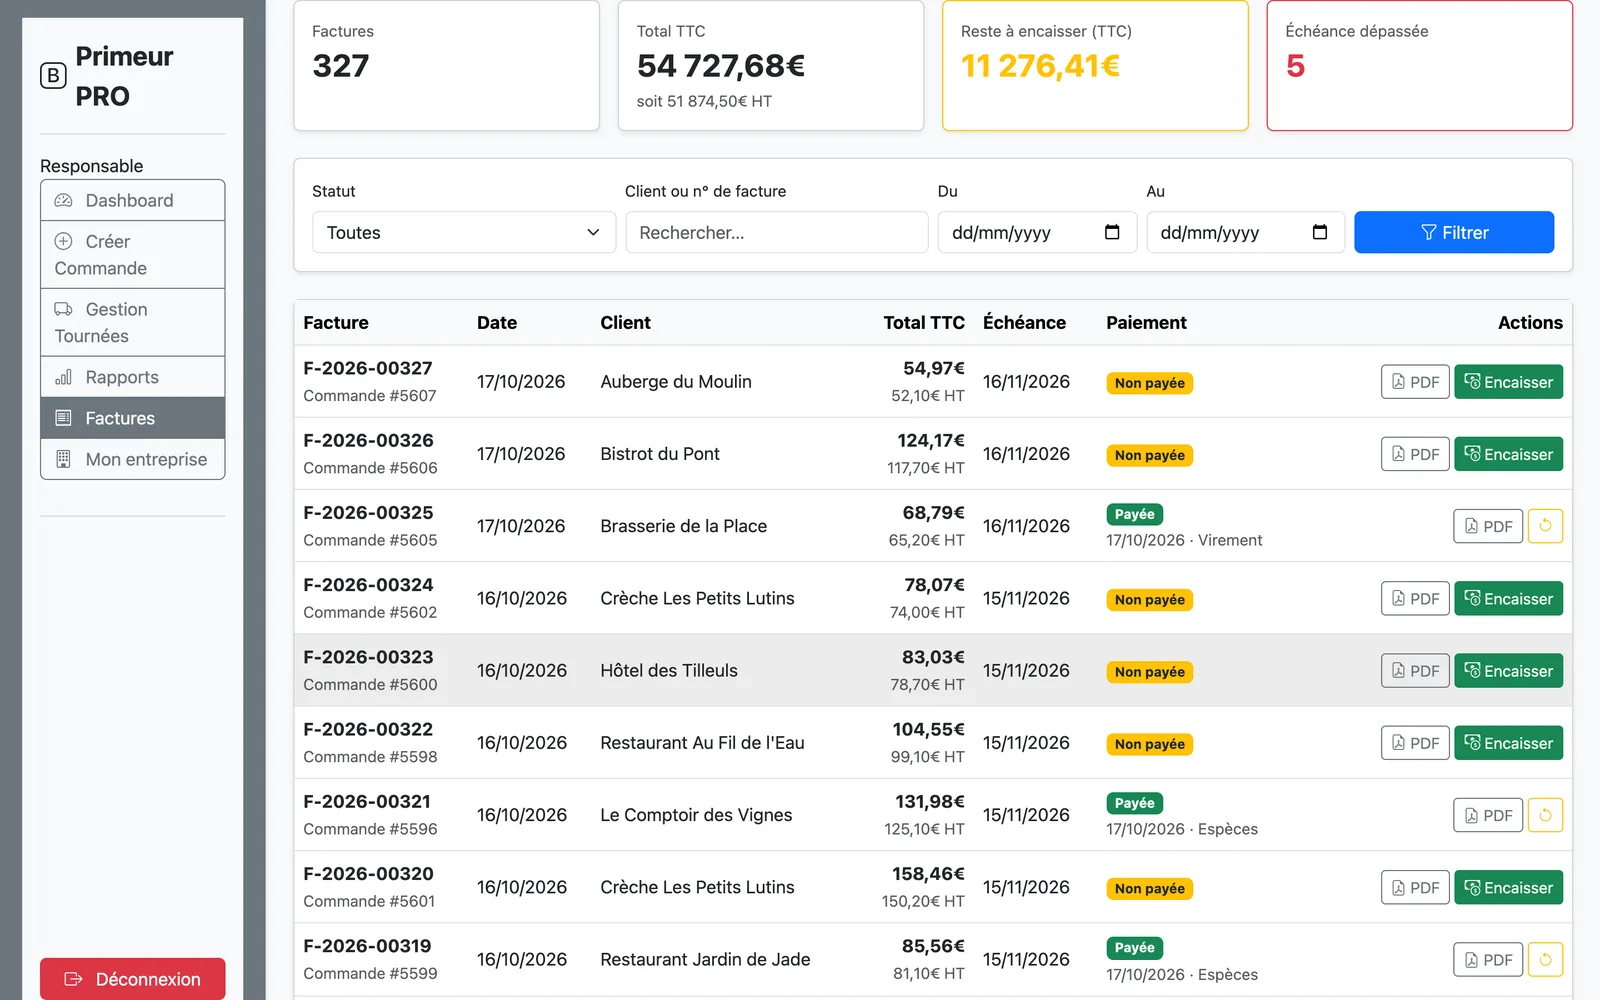Download PDF for invoice F-2026-00326
The image size is (1600, 1000).
tap(1415, 454)
